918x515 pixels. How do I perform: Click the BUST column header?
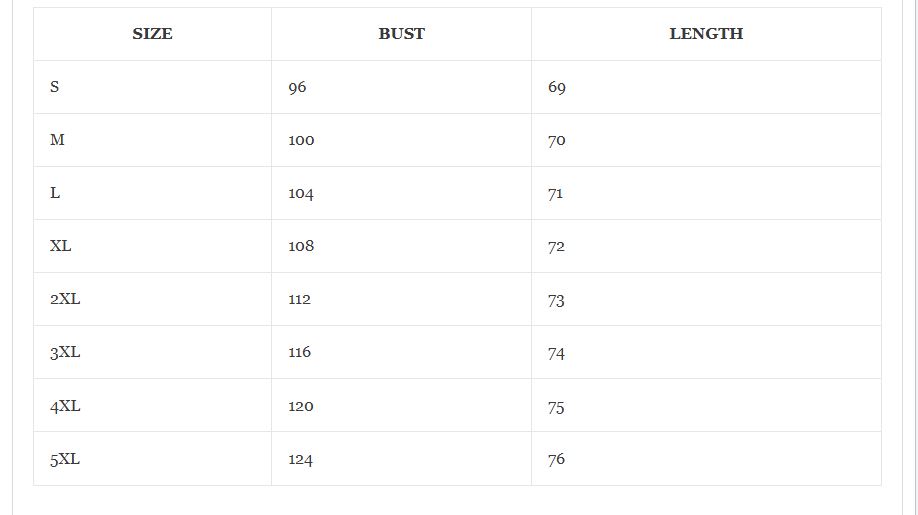(402, 34)
